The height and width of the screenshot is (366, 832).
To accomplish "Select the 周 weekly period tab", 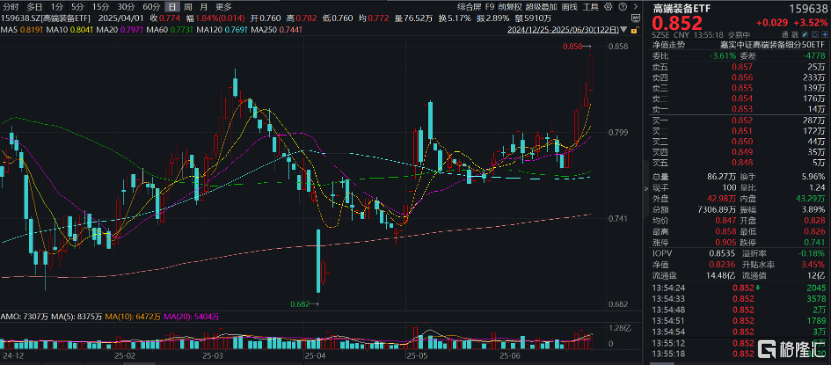I will pos(188,7).
